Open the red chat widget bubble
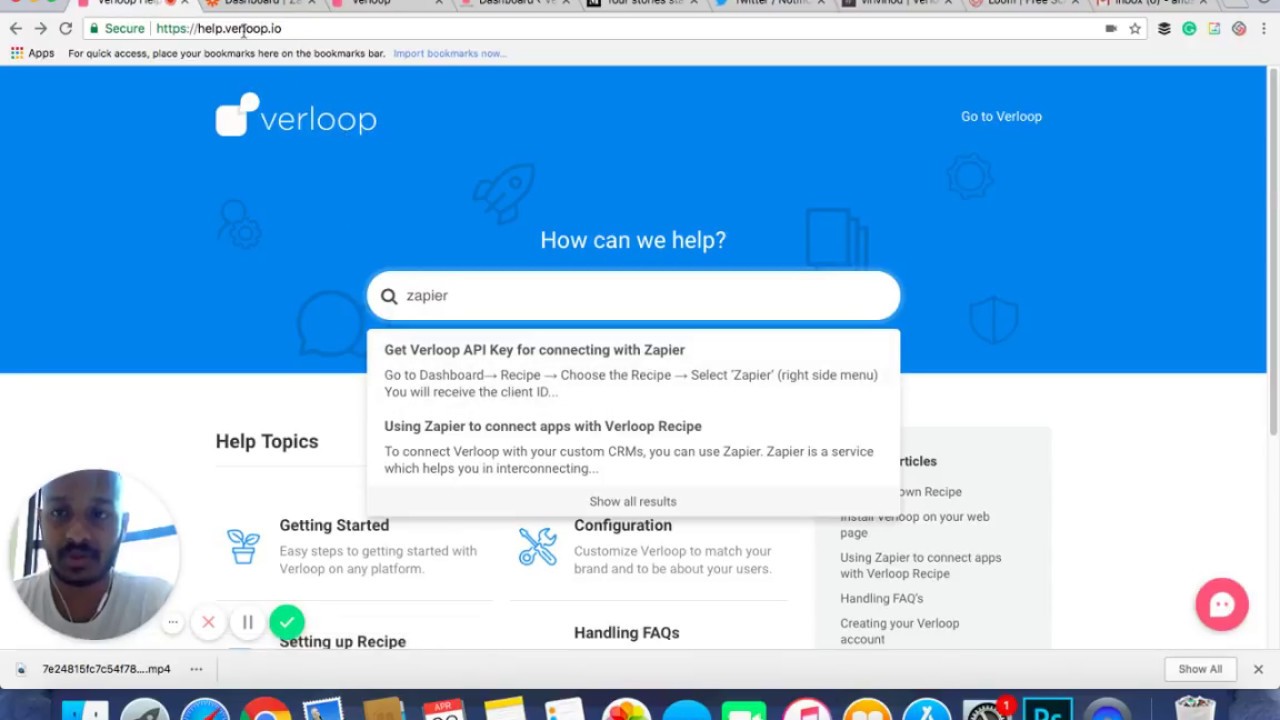 1222,604
